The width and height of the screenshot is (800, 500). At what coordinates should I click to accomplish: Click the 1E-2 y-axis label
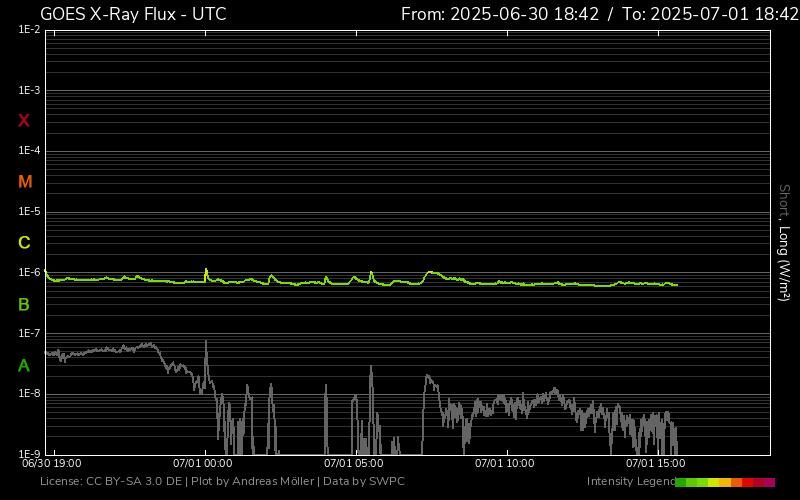click(29, 30)
